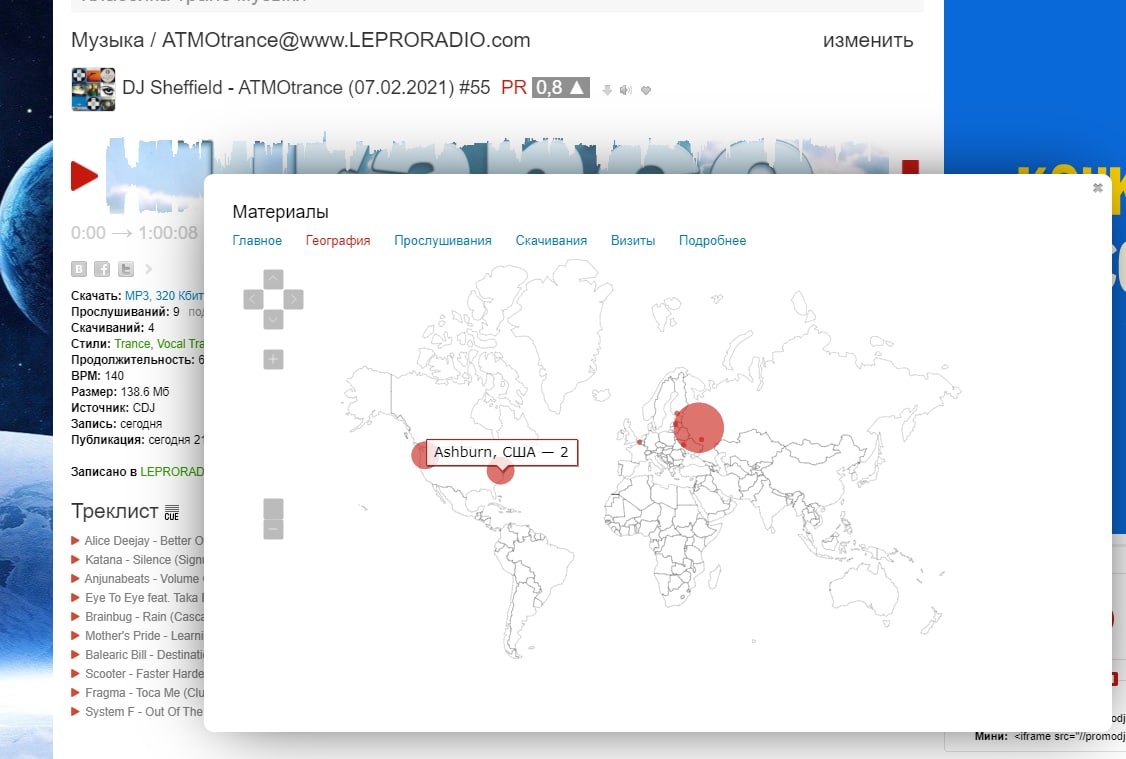Click the 1:00:08 duration time
This screenshot has width=1126, height=759.
click(x=168, y=233)
